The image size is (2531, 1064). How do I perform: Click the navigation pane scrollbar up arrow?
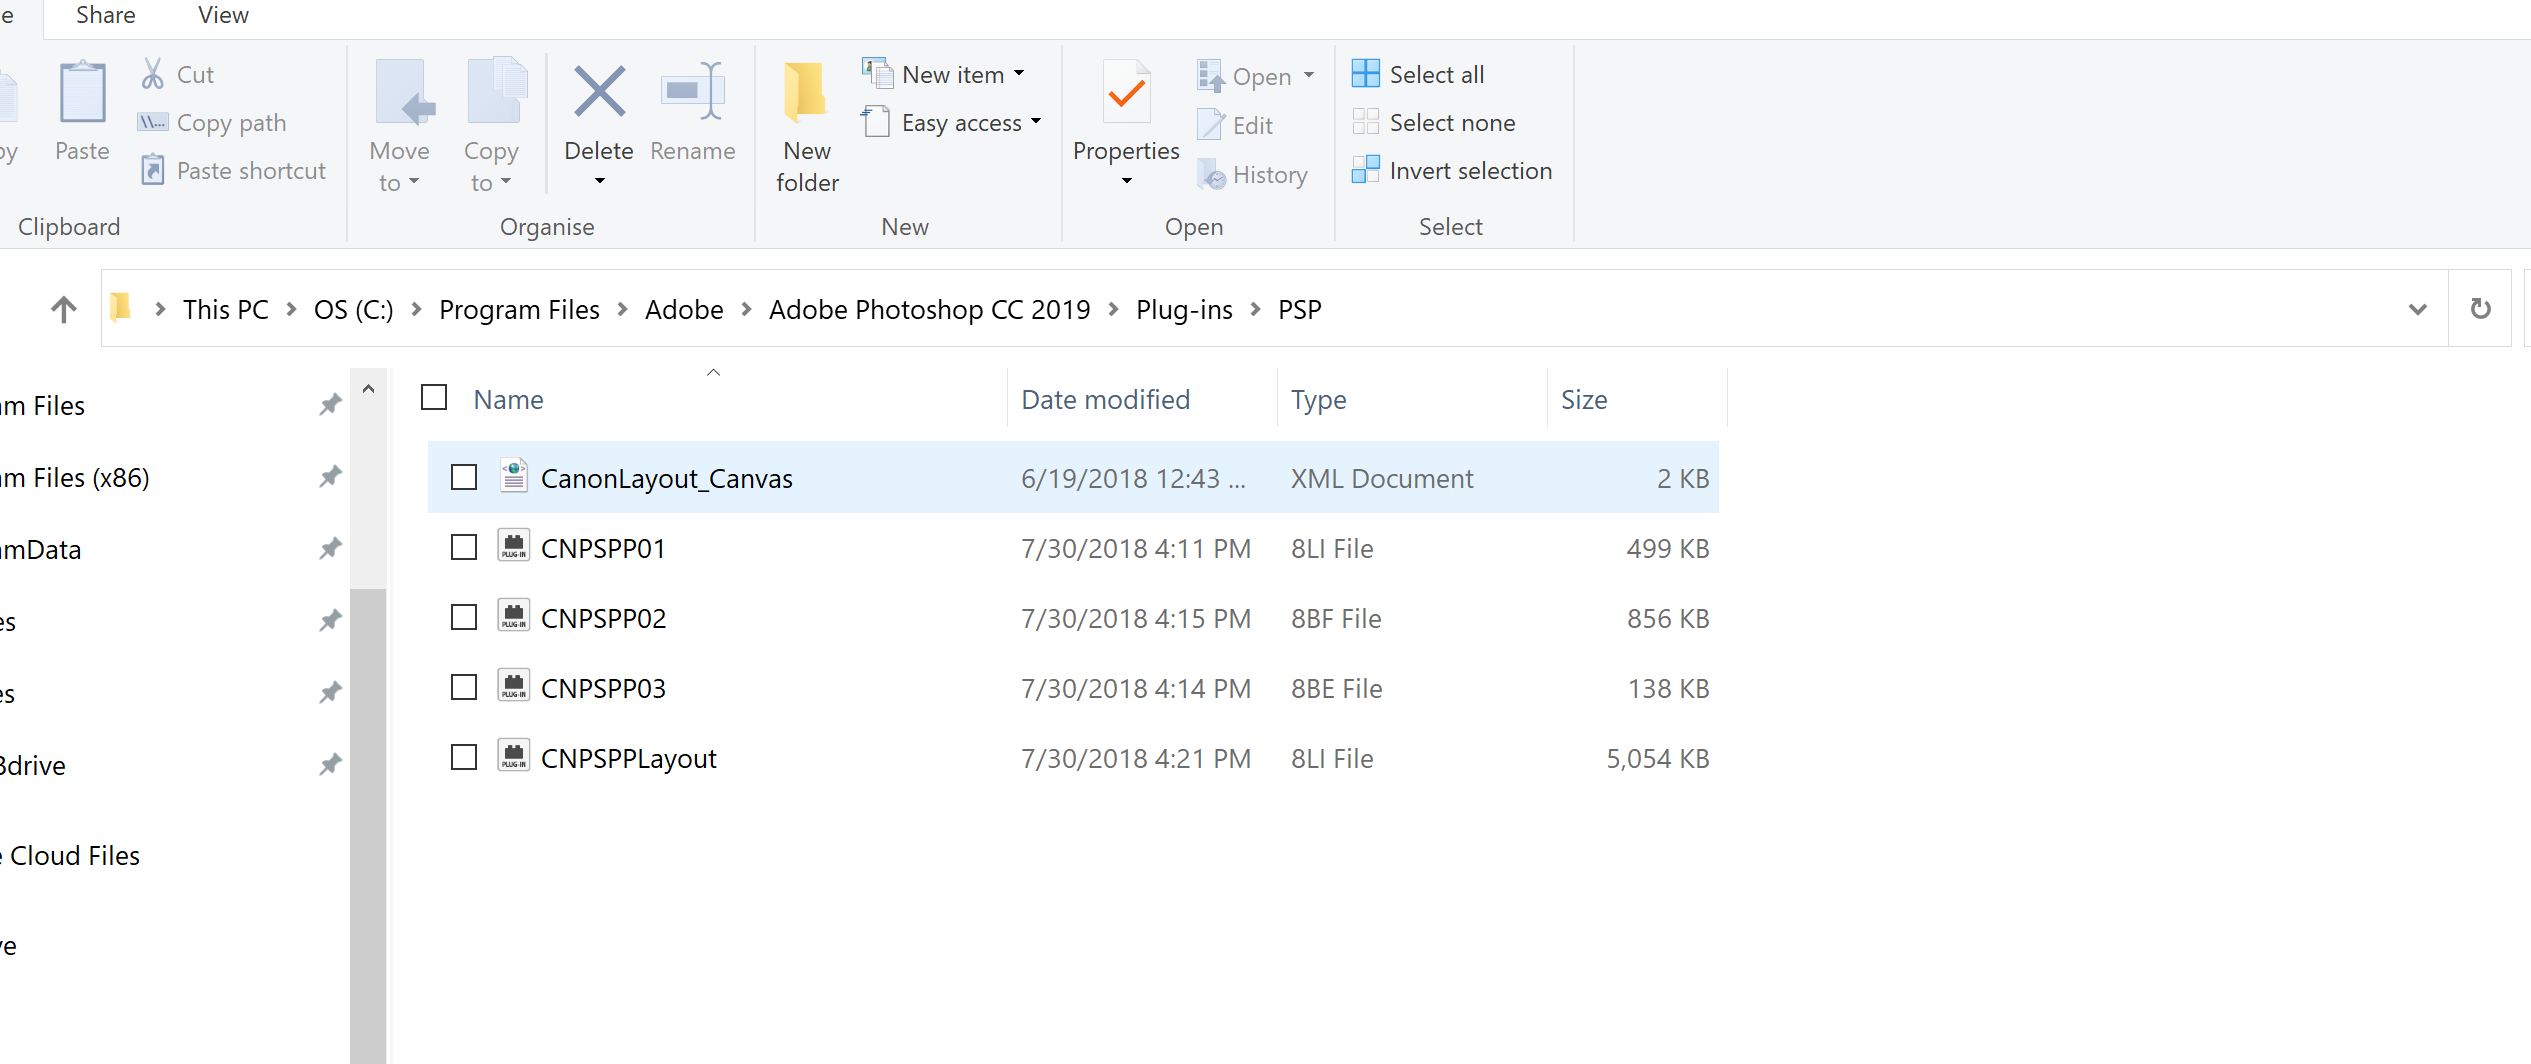[368, 389]
